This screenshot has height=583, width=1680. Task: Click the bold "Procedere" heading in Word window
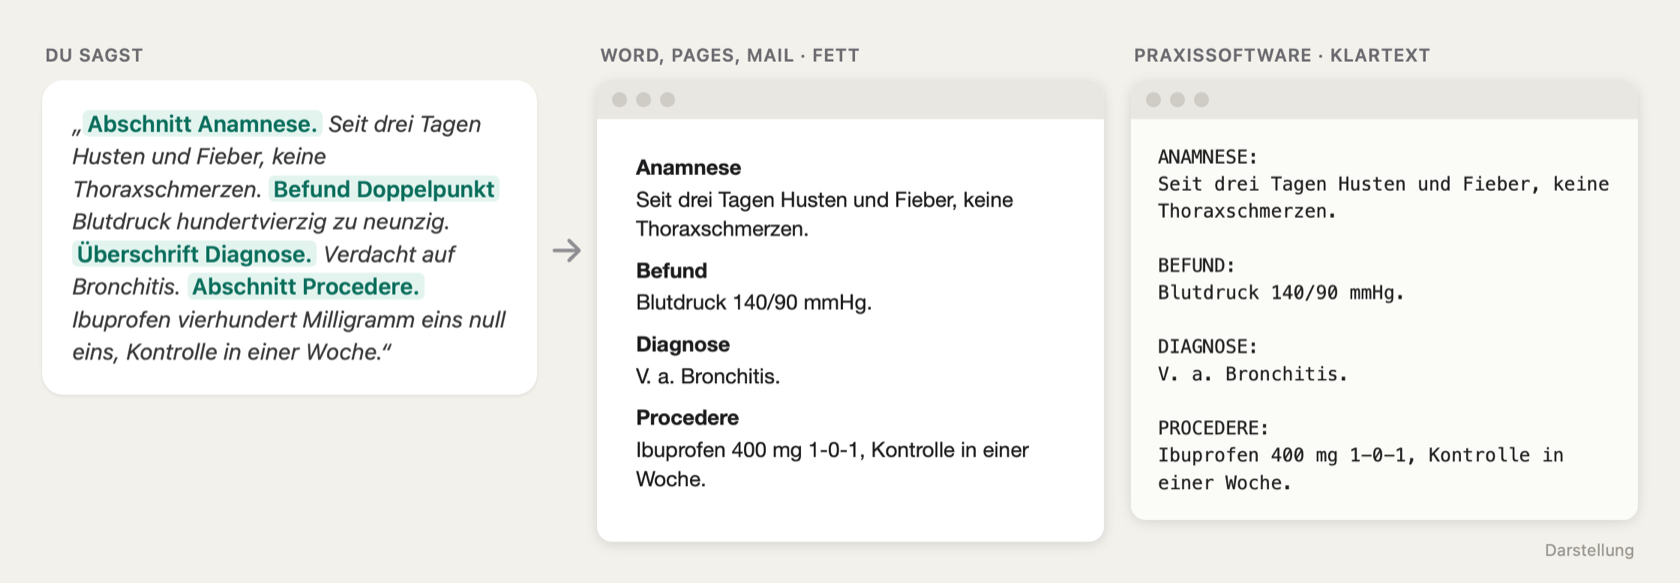click(687, 418)
